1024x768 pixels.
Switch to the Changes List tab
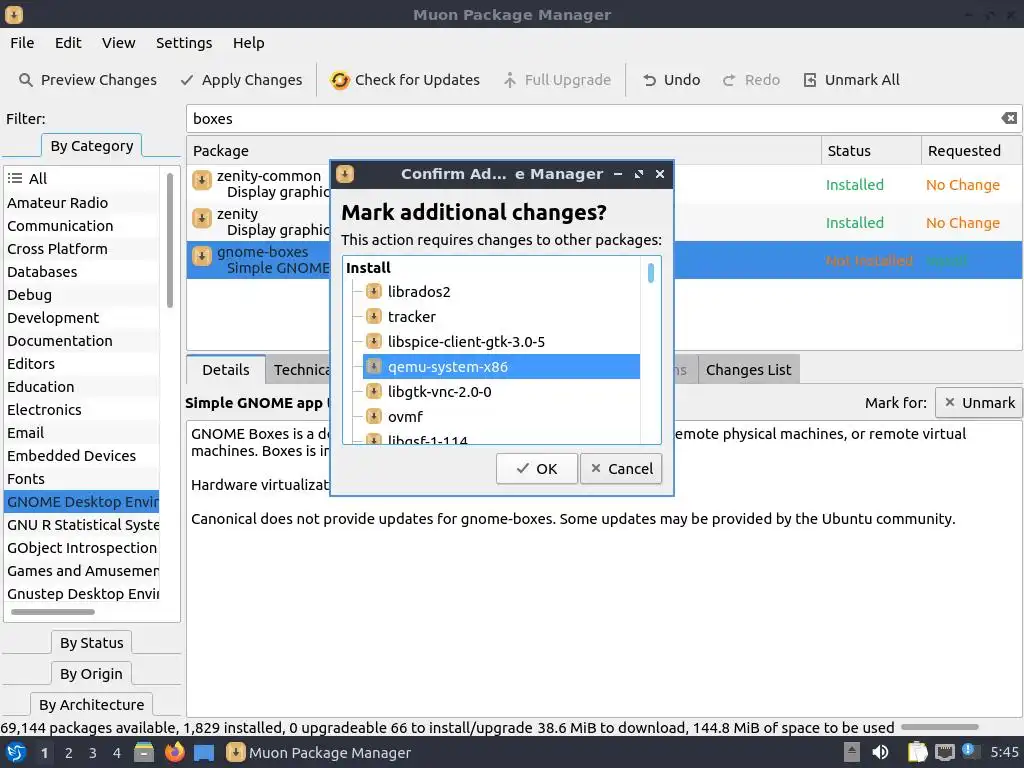click(748, 370)
